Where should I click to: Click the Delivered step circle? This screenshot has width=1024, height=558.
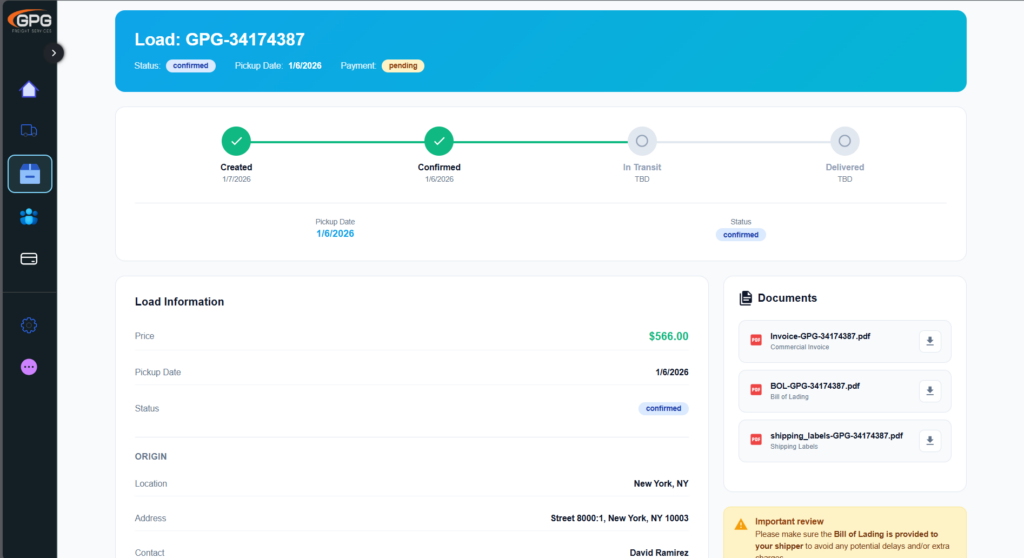point(845,141)
